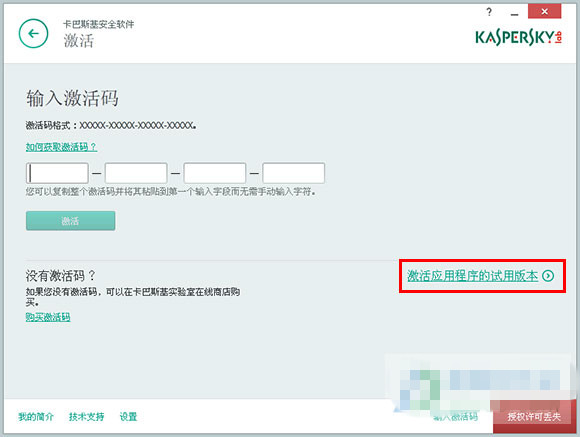
Task: Select the fourth activation code box
Action: [294, 173]
